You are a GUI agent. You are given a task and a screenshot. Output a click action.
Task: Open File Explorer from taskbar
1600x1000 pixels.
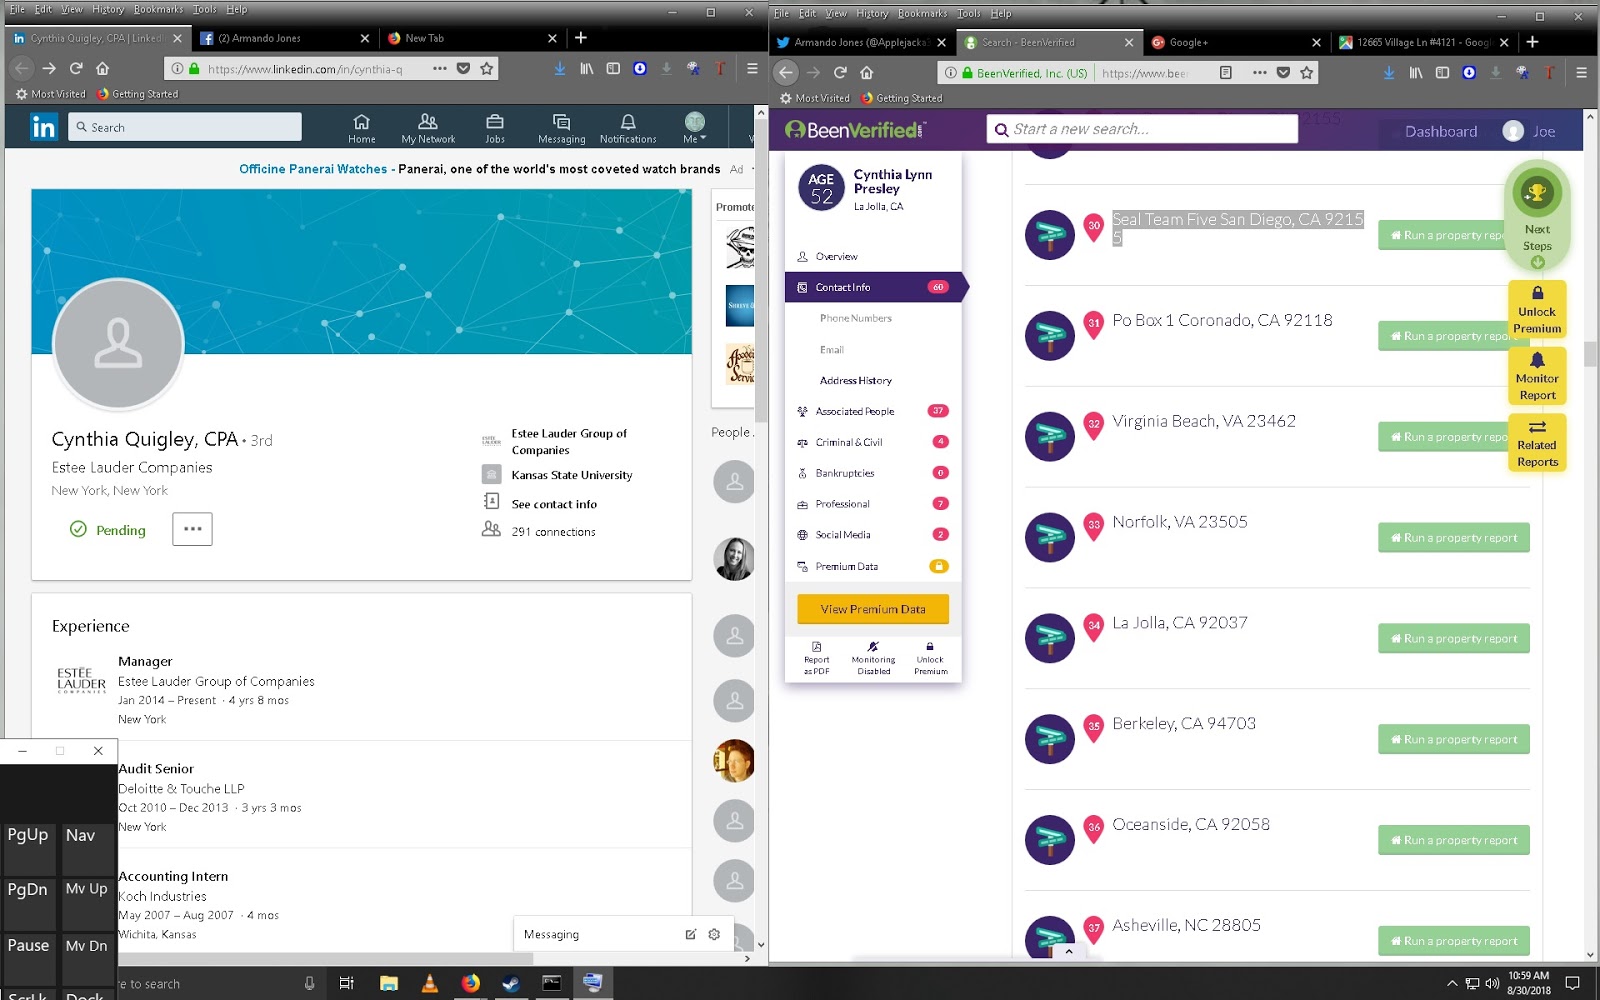[x=389, y=983]
